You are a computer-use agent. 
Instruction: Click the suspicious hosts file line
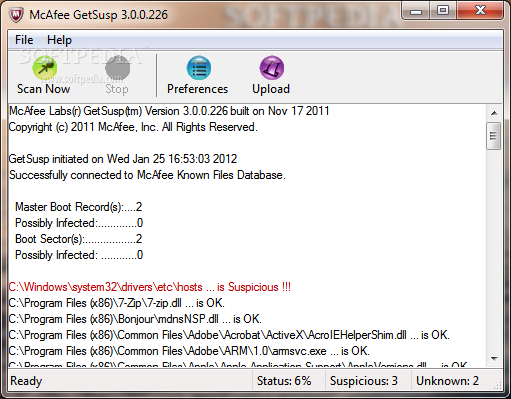tap(150, 287)
